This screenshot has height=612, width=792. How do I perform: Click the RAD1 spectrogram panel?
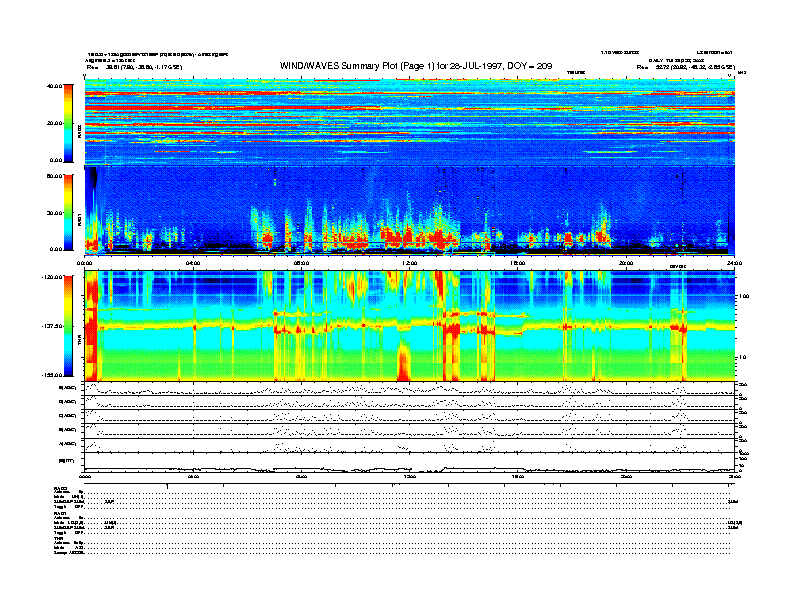tap(410, 210)
